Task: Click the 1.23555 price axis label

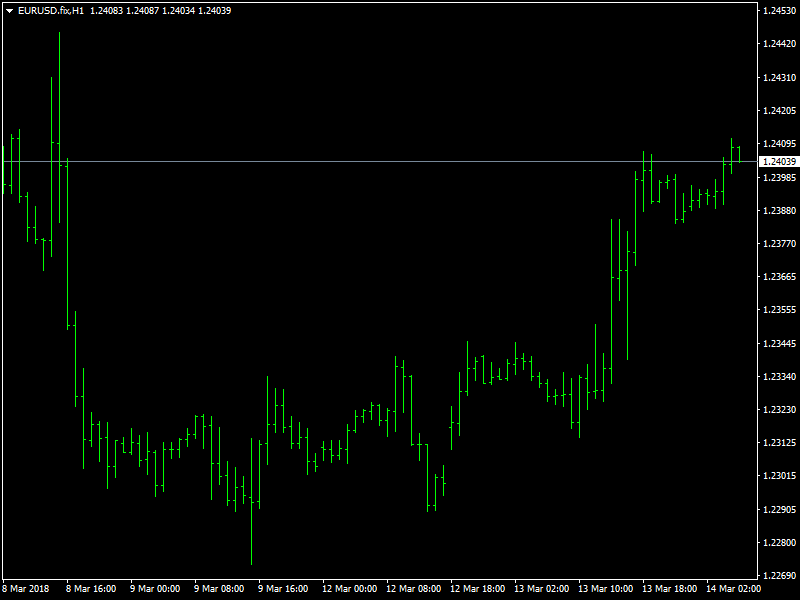Action: point(779,310)
